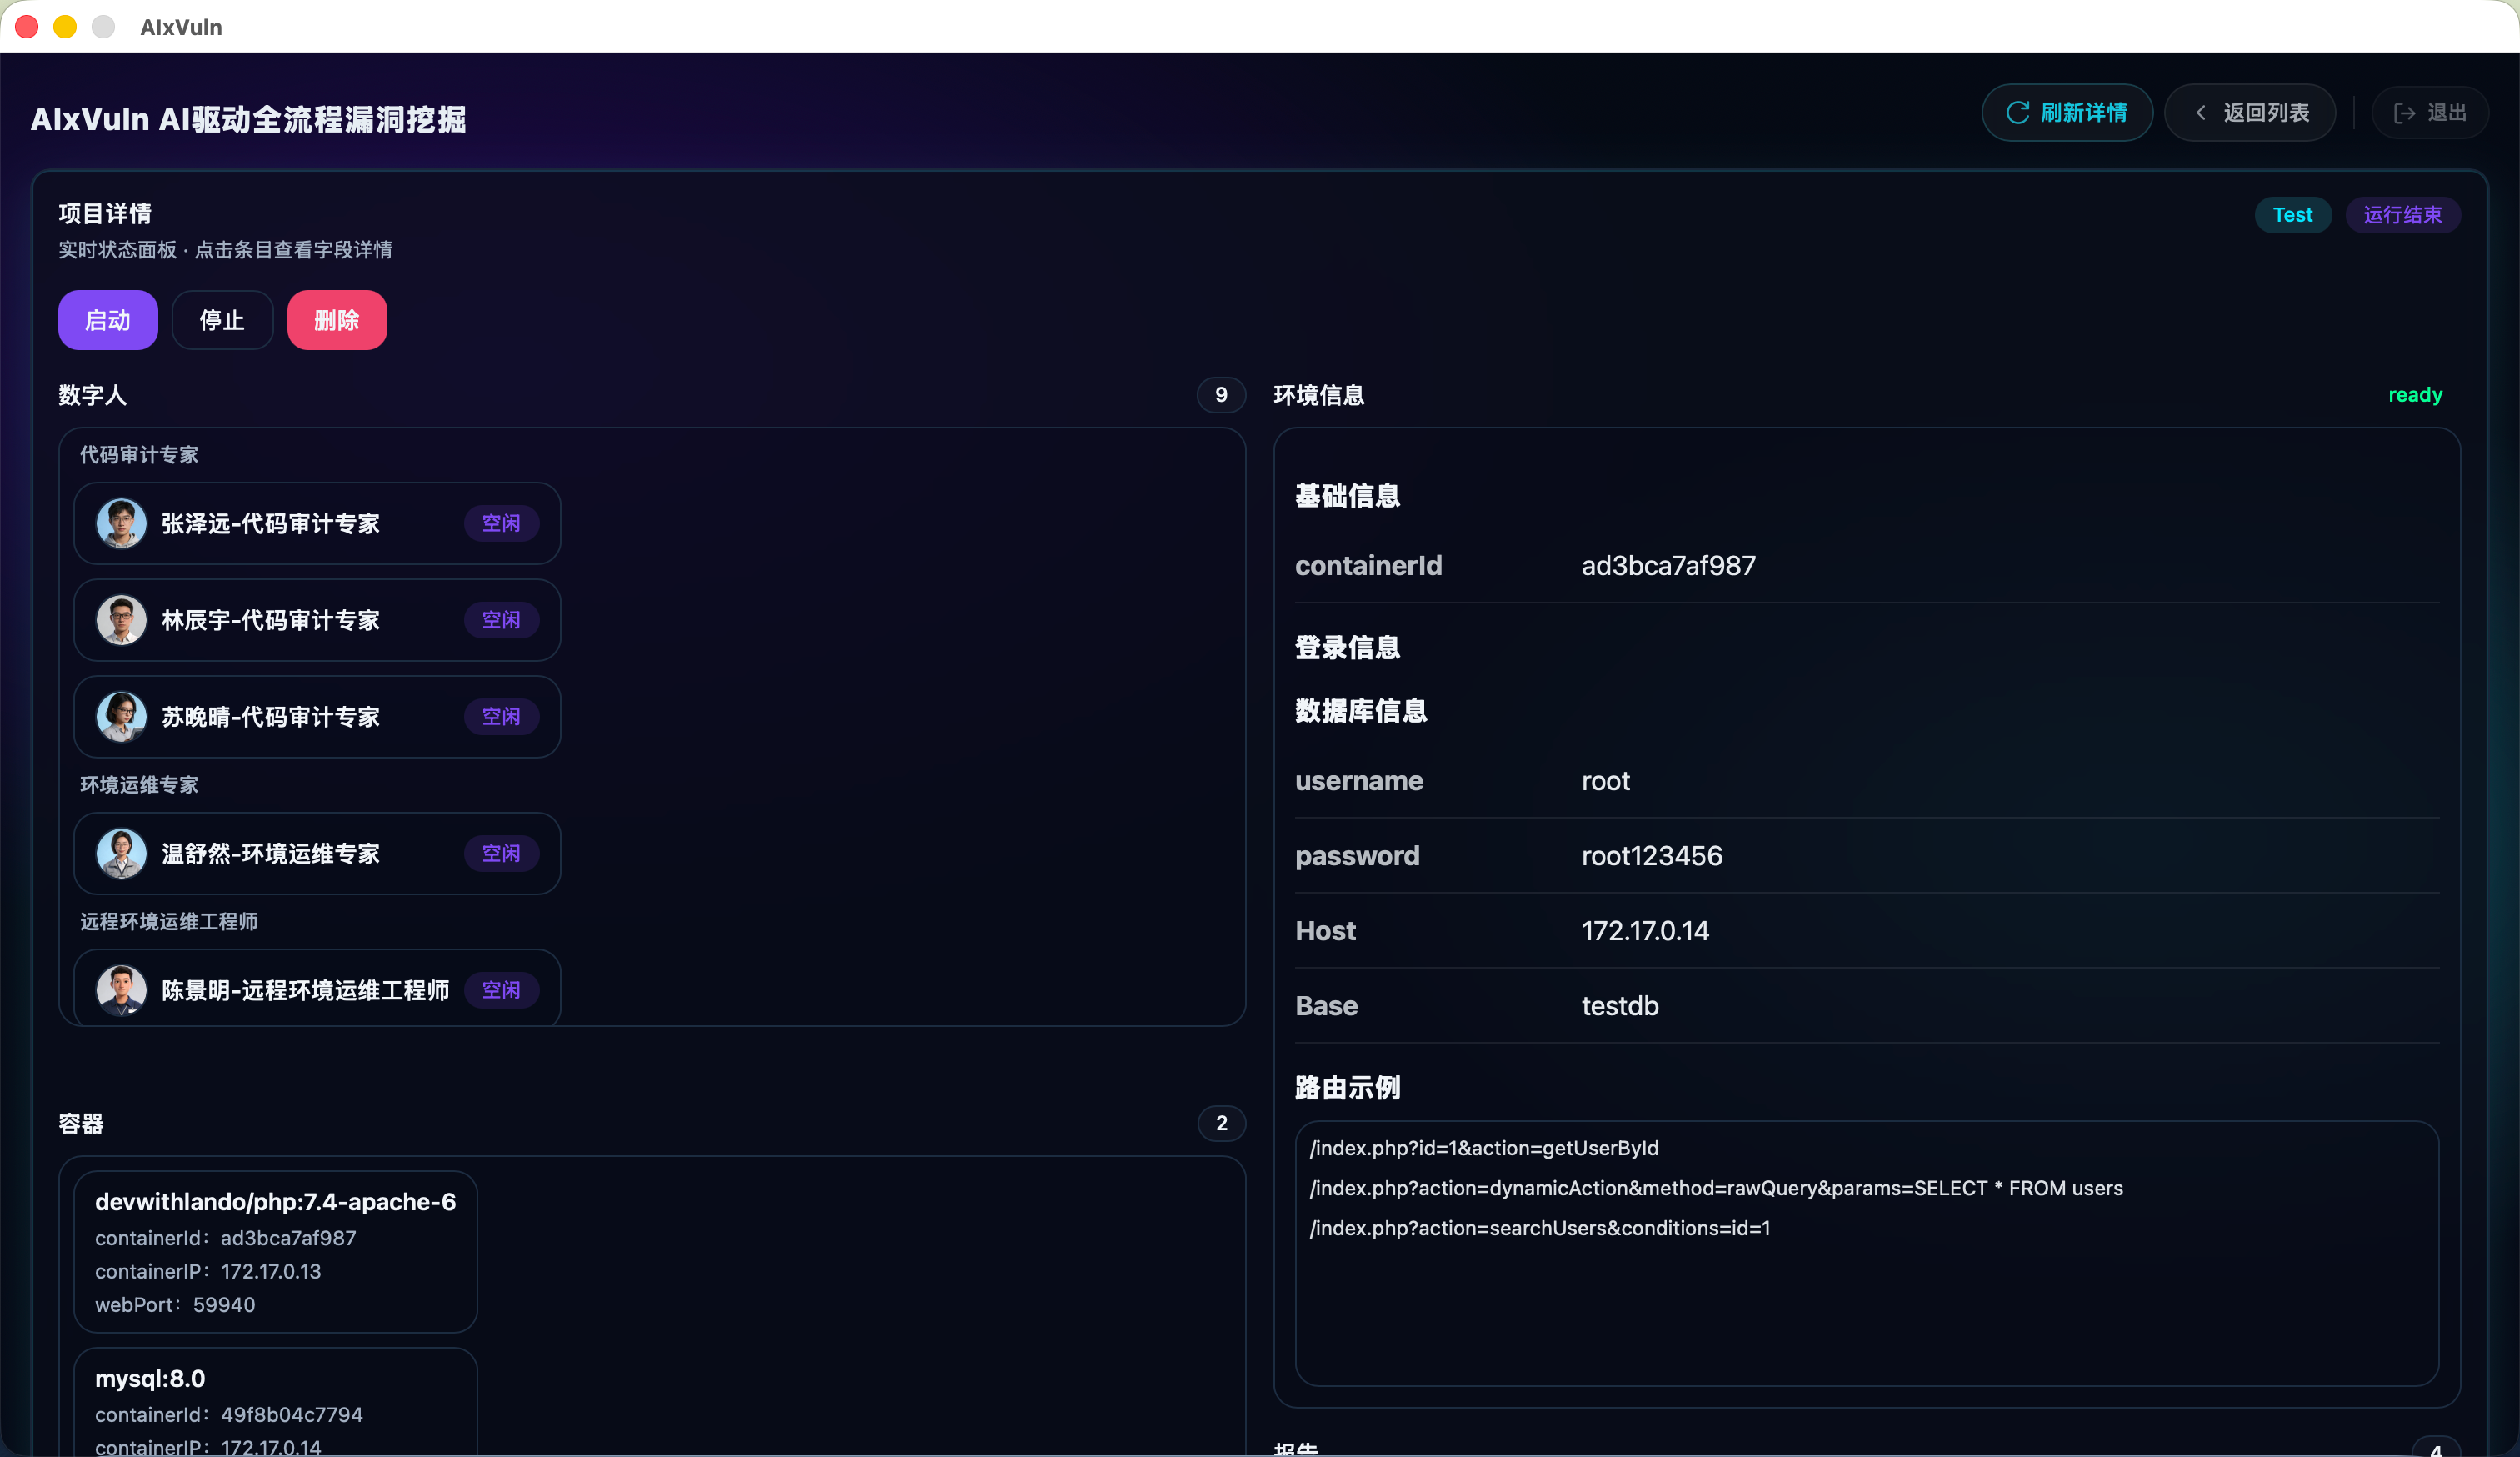Click 张泽远's avatar

click(x=121, y=523)
